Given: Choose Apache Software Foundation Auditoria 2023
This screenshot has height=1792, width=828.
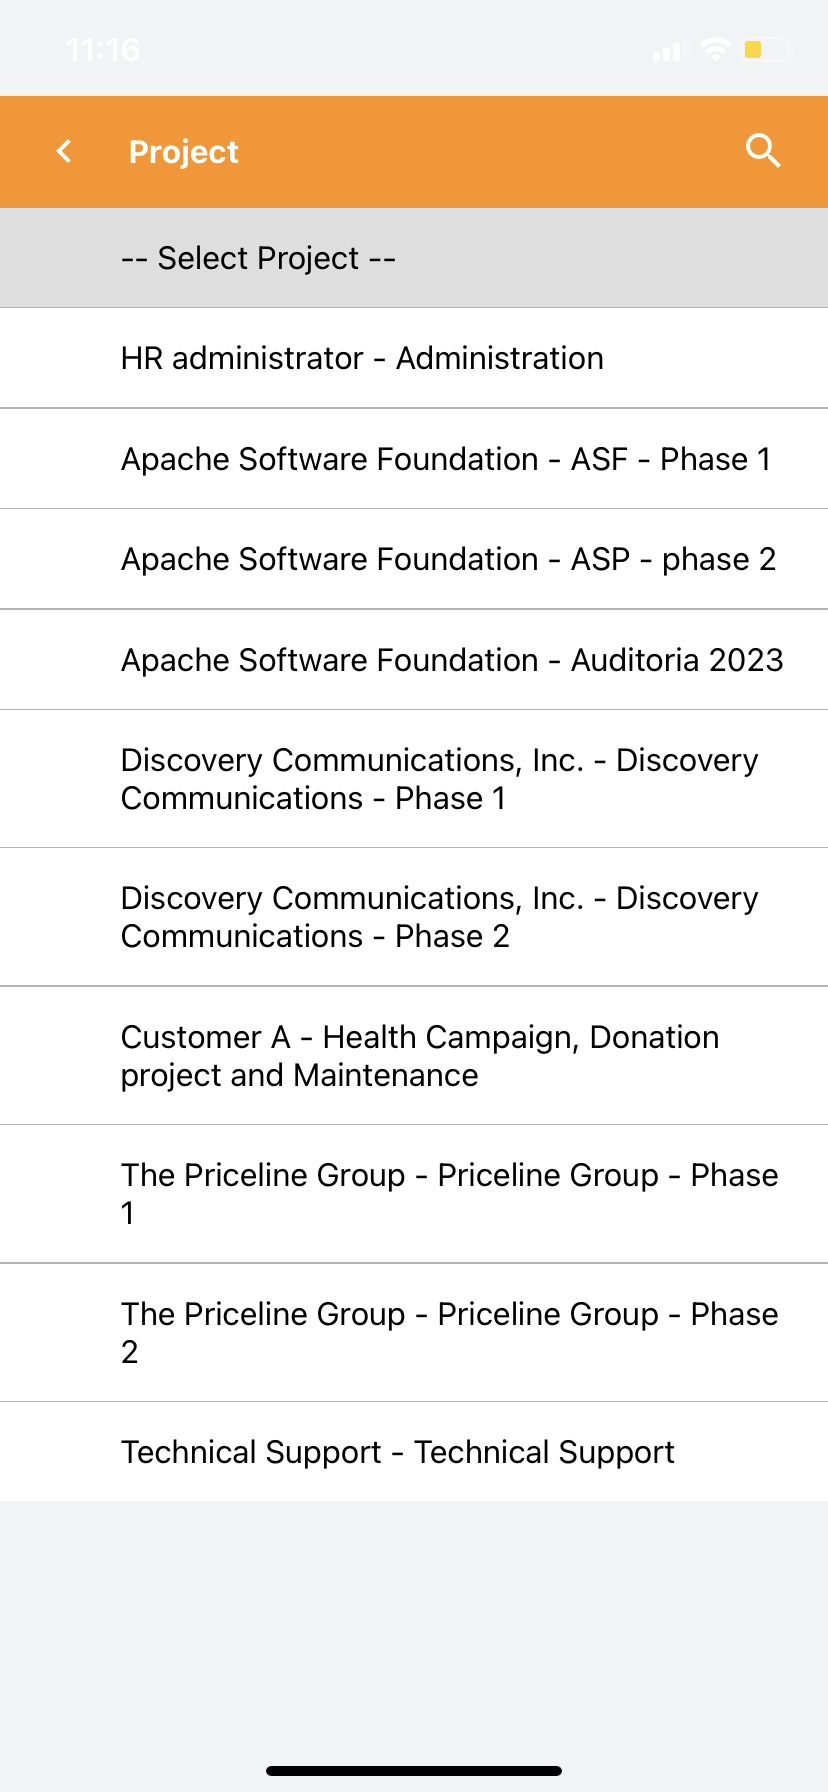Looking at the screenshot, I should 452,660.
